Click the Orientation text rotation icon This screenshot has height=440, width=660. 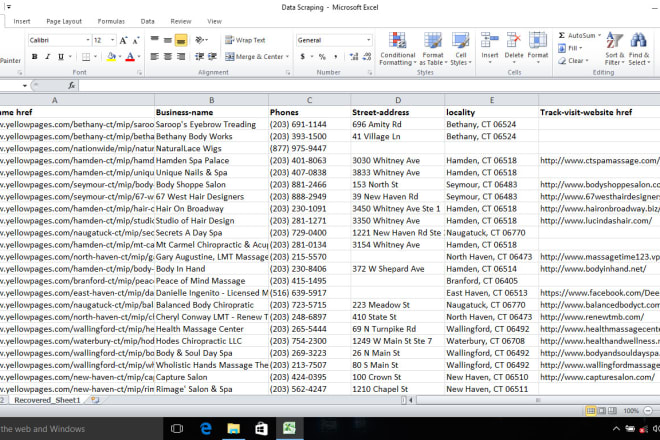click(200, 40)
